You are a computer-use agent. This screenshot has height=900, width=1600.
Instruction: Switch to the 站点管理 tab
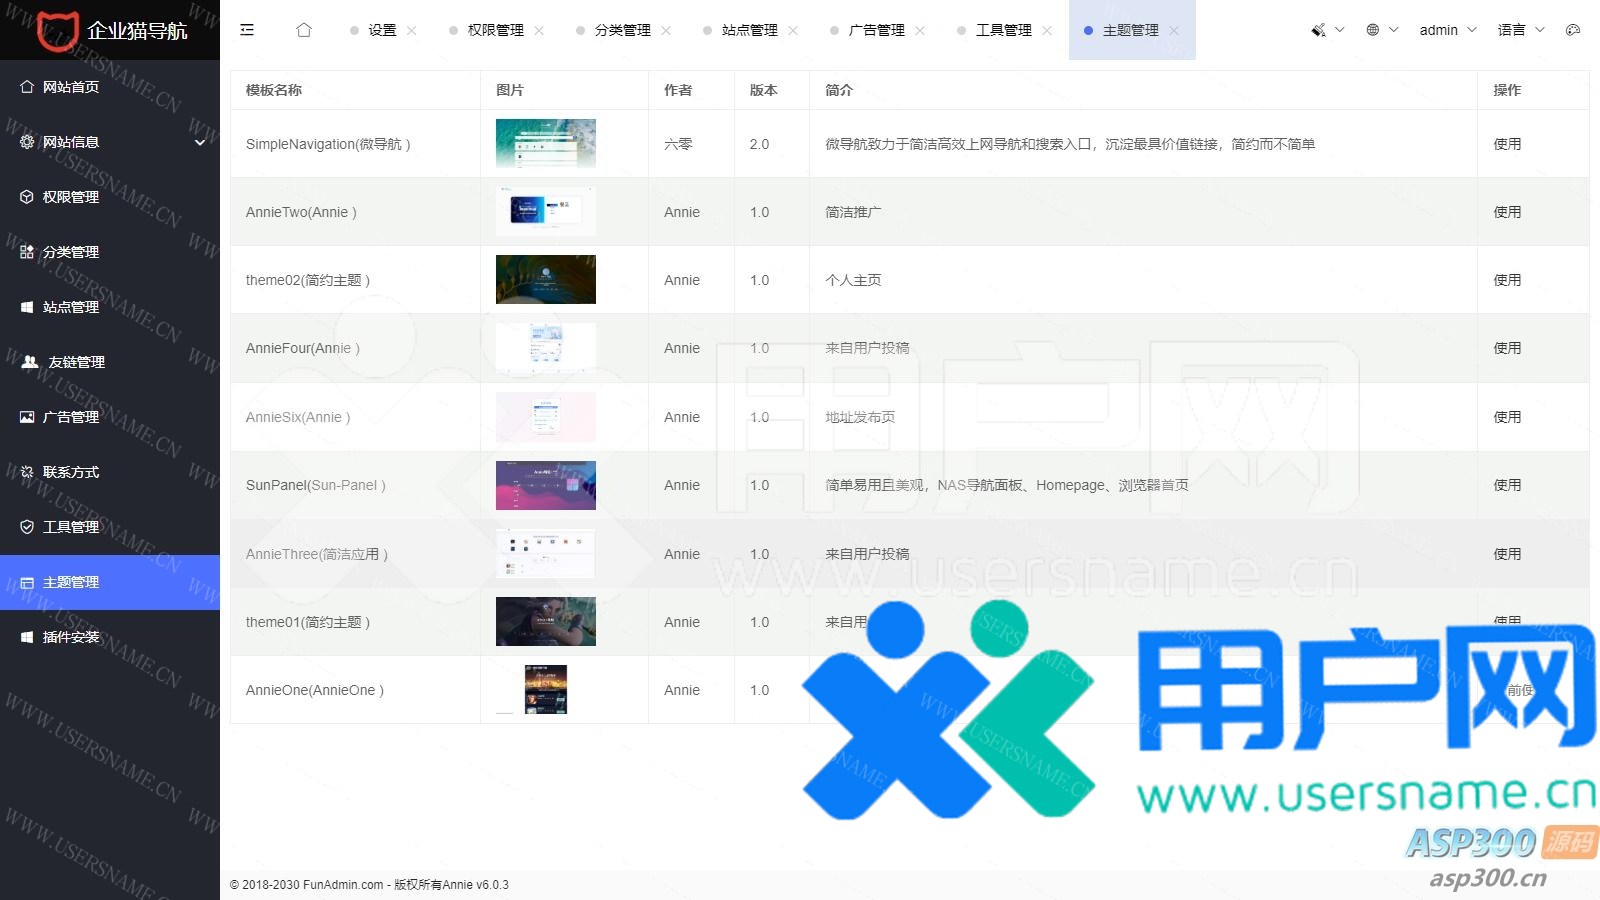click(x=749, y=31)
